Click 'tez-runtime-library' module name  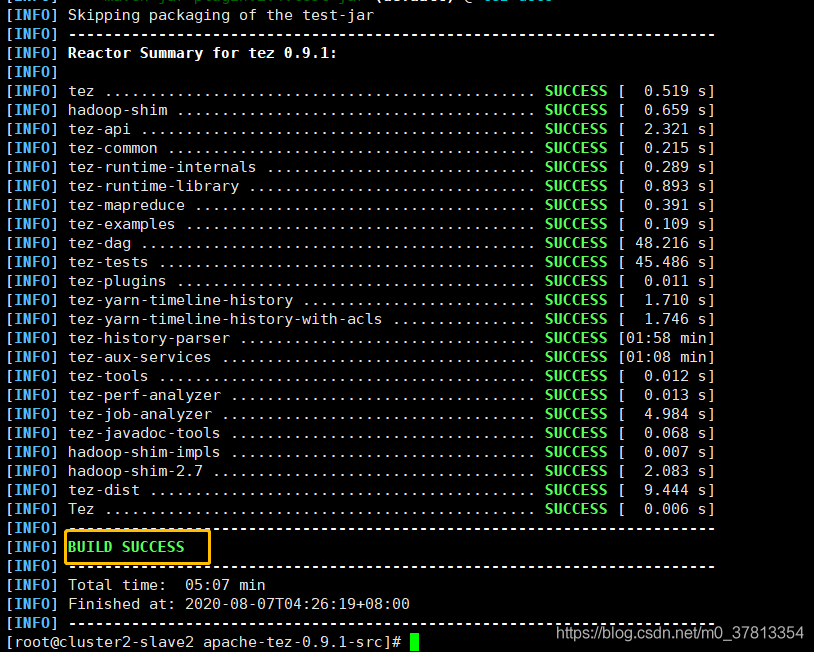pos(154,186)
